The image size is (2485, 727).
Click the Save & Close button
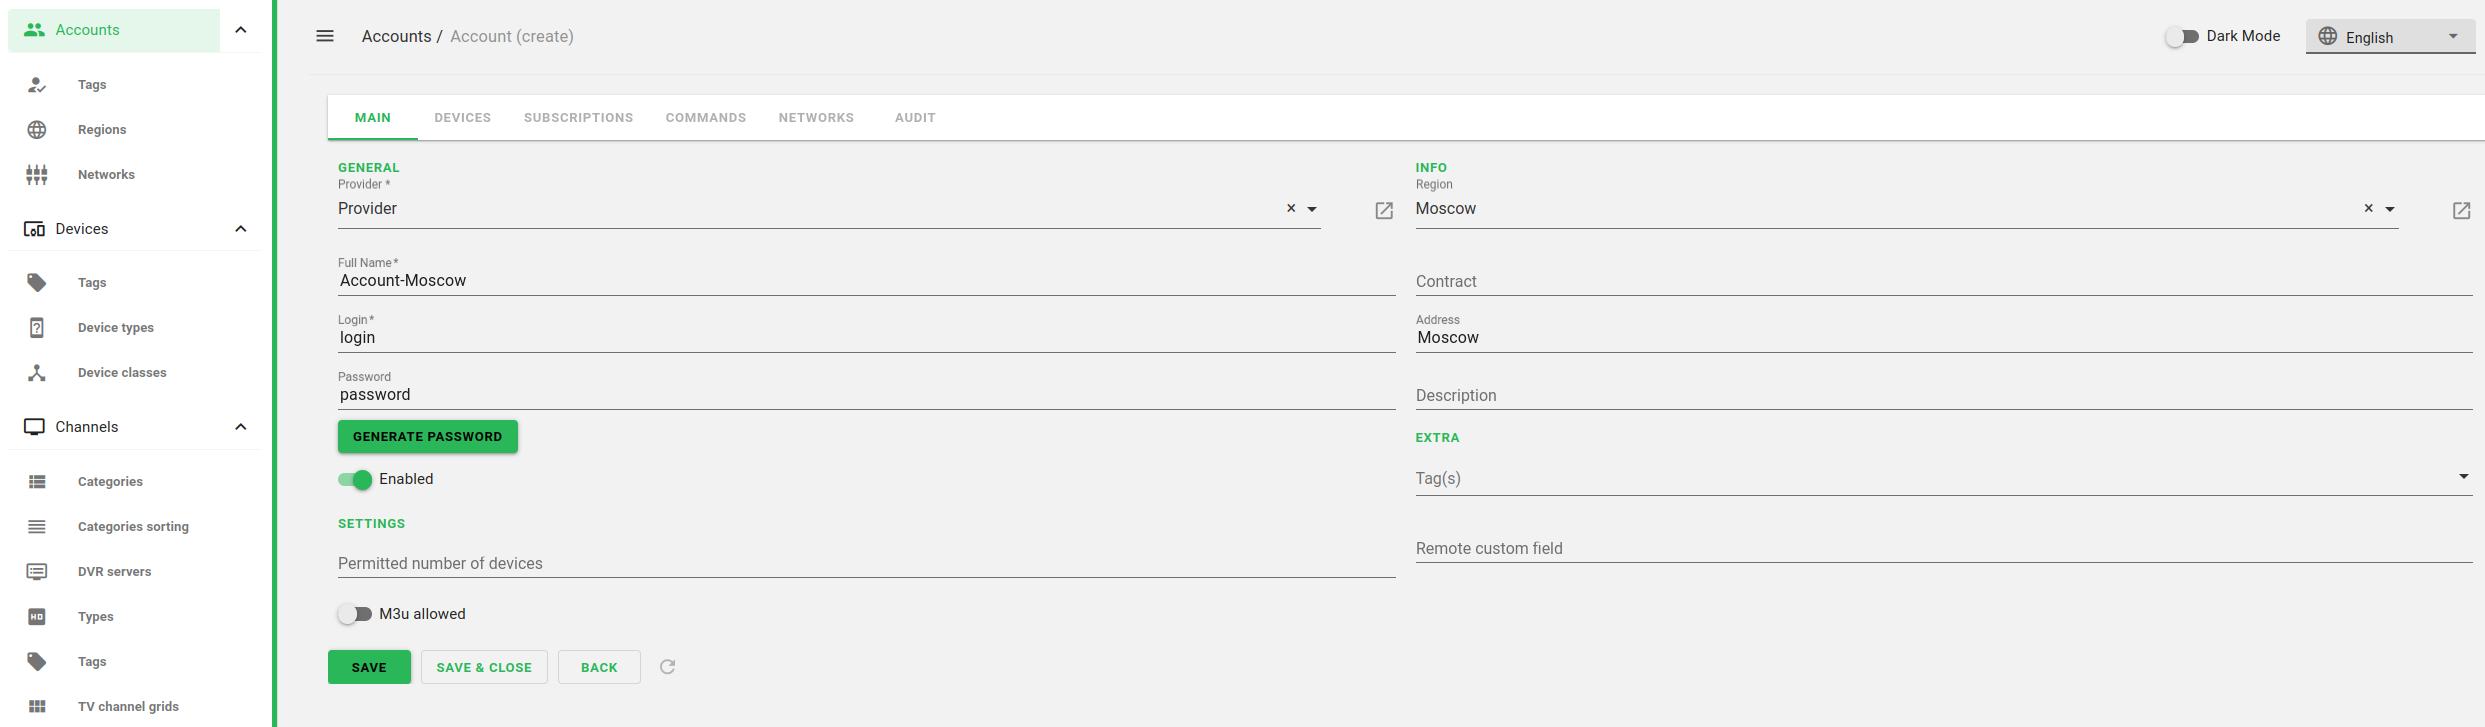pos(484,667)
